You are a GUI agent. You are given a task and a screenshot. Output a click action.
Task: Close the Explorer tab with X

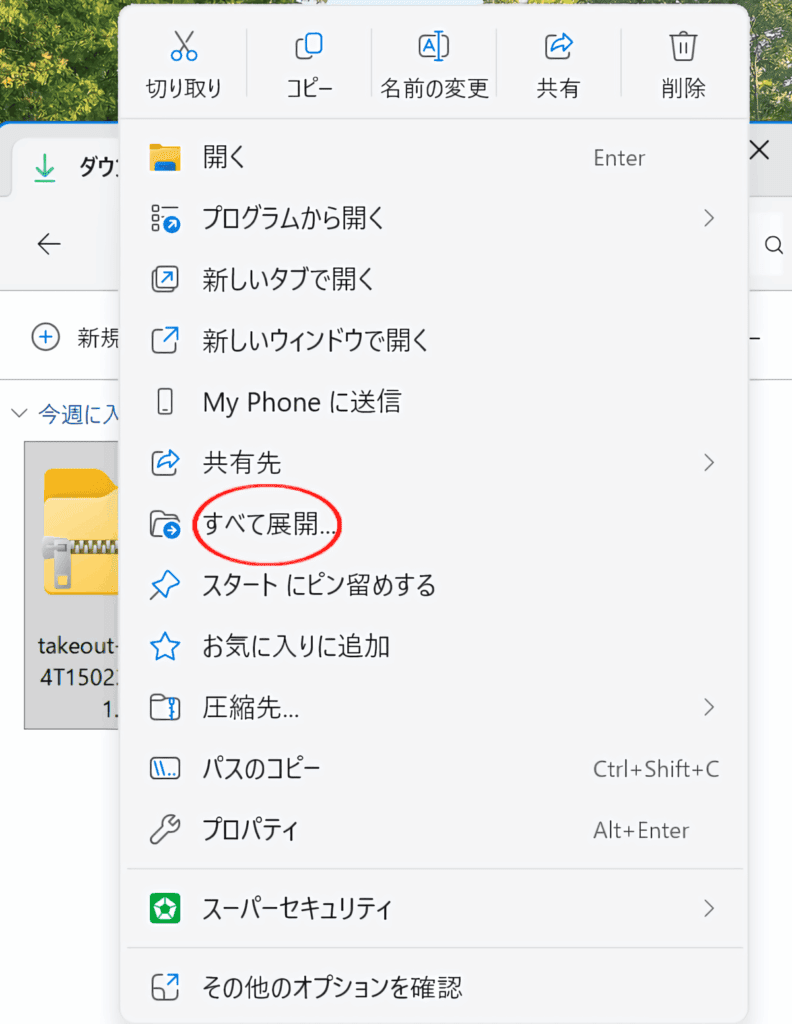[759, 150]
